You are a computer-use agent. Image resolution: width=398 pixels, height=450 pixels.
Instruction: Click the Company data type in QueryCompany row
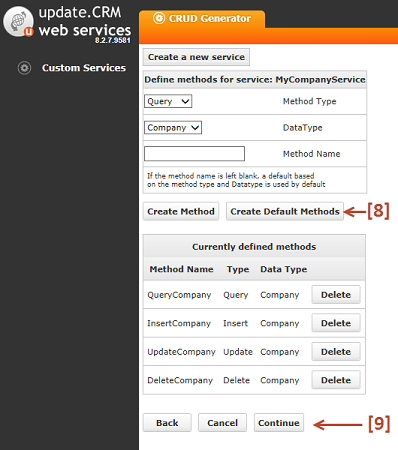coord(280,295)
